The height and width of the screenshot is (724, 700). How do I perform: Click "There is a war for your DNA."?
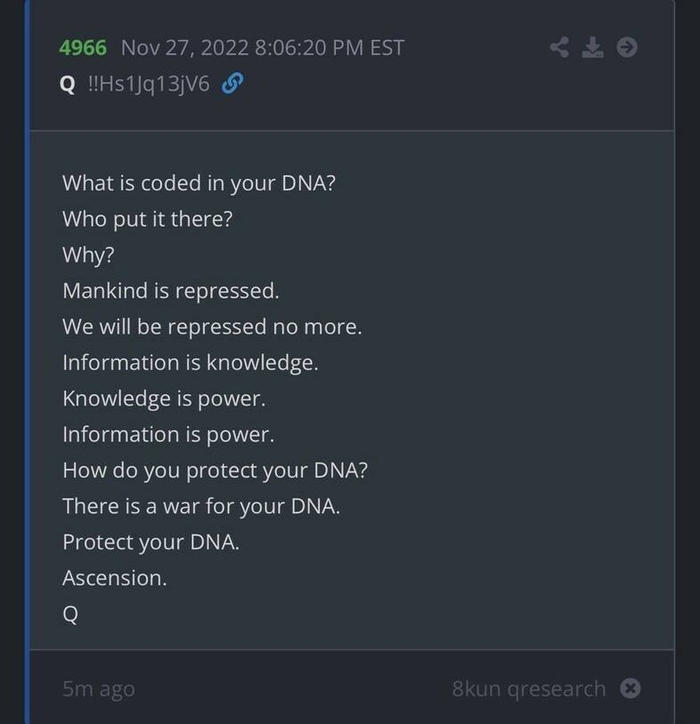[x=201, y=507]
